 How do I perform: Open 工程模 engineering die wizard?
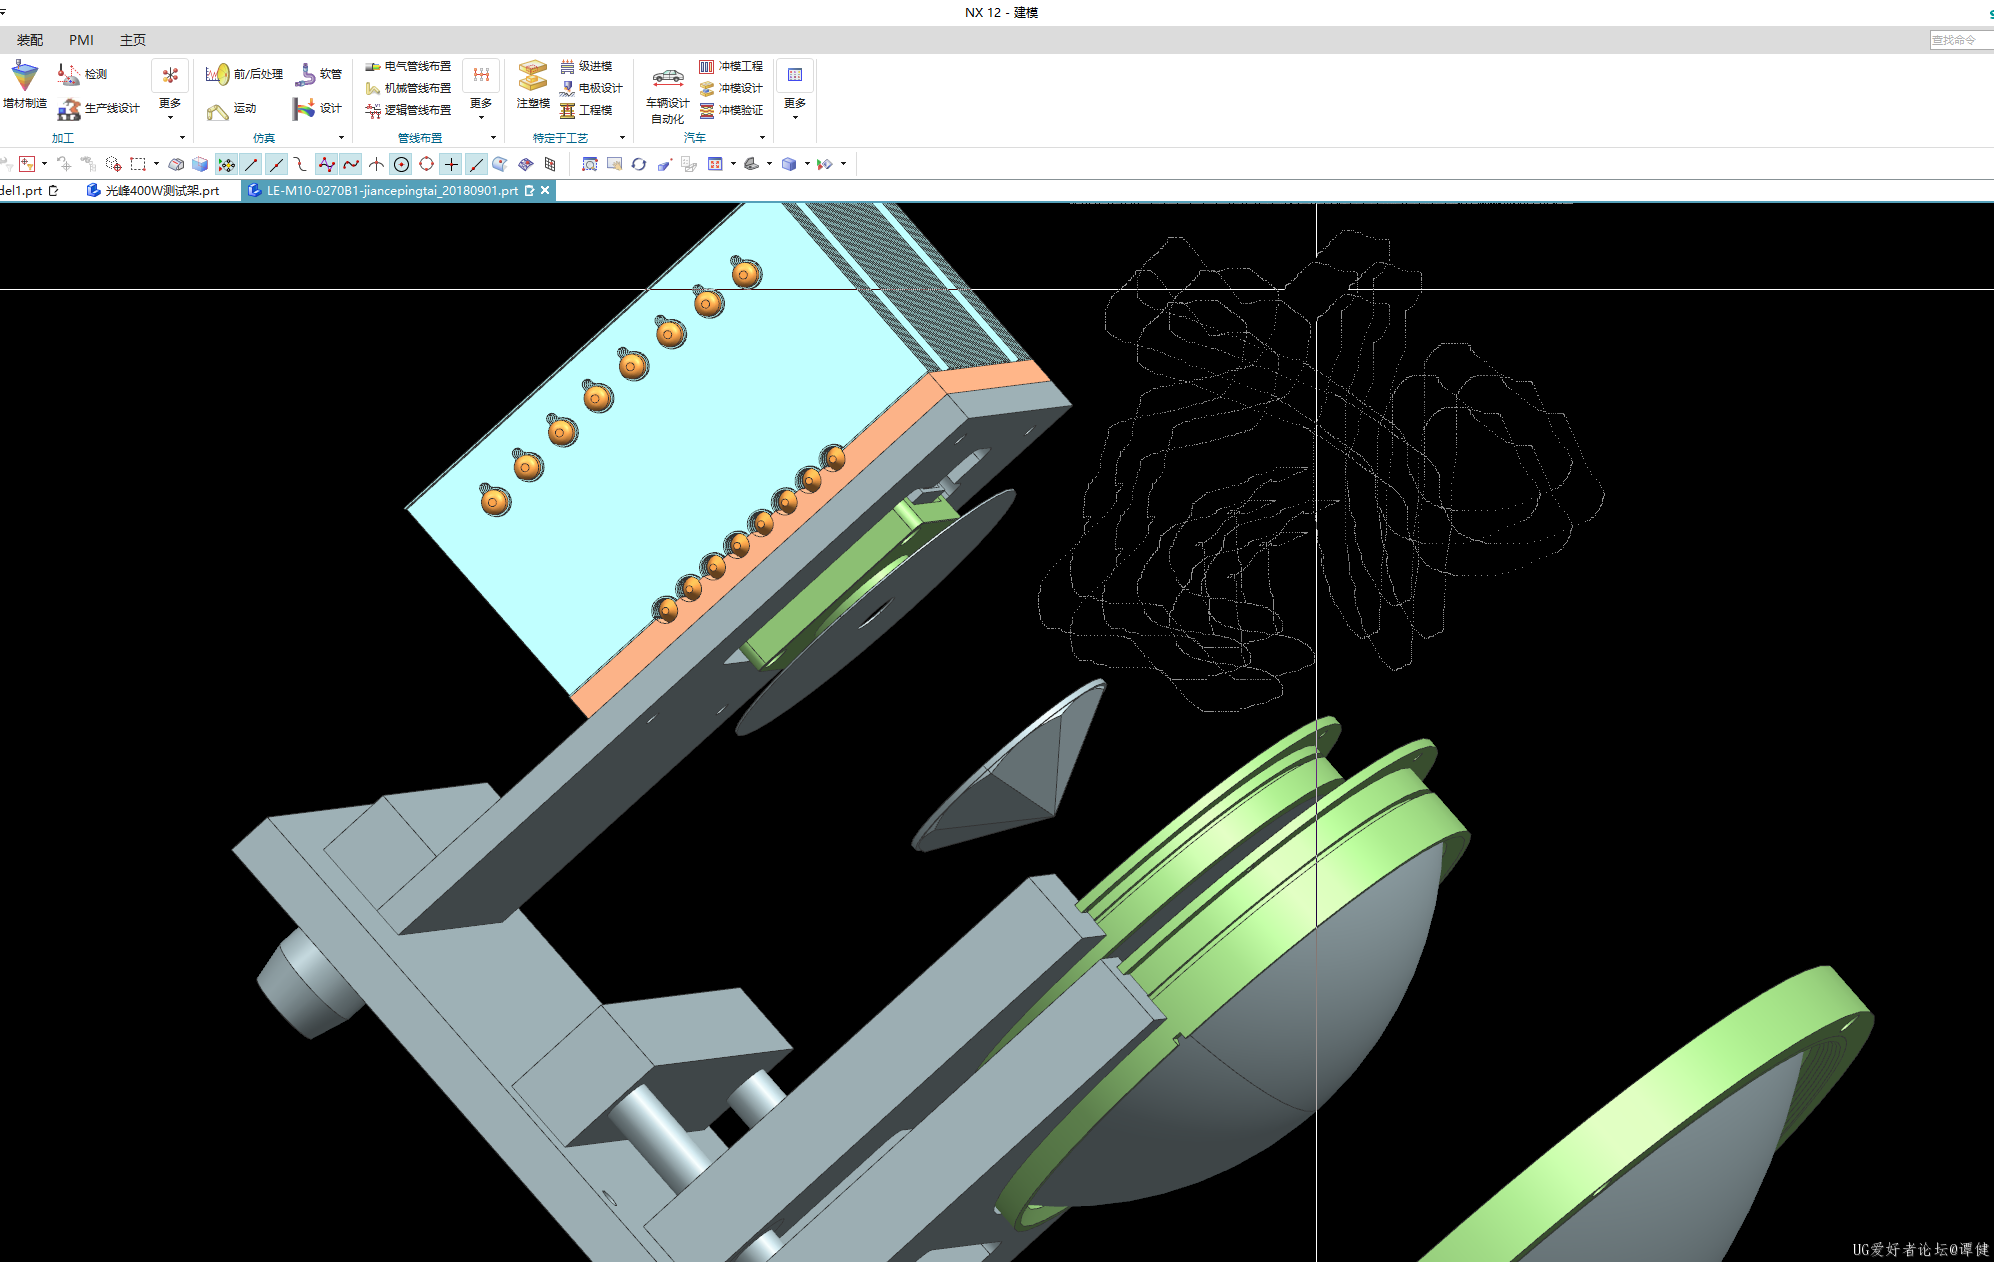586,110
